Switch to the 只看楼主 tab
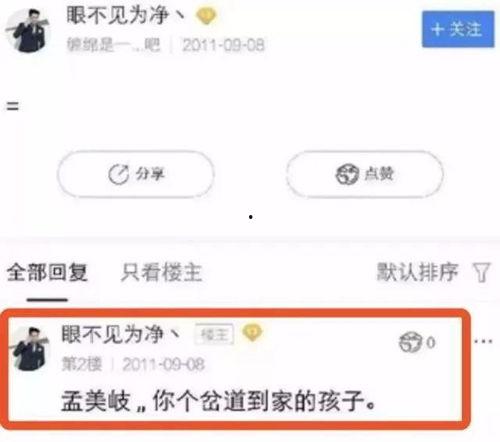This screenshot has width=500, height=442. click(162, 272)
